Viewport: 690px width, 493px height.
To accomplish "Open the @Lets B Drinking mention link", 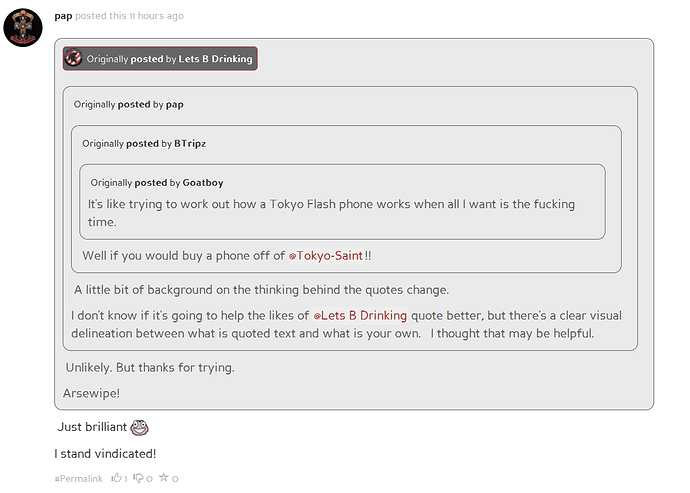I will click(360, 315).
